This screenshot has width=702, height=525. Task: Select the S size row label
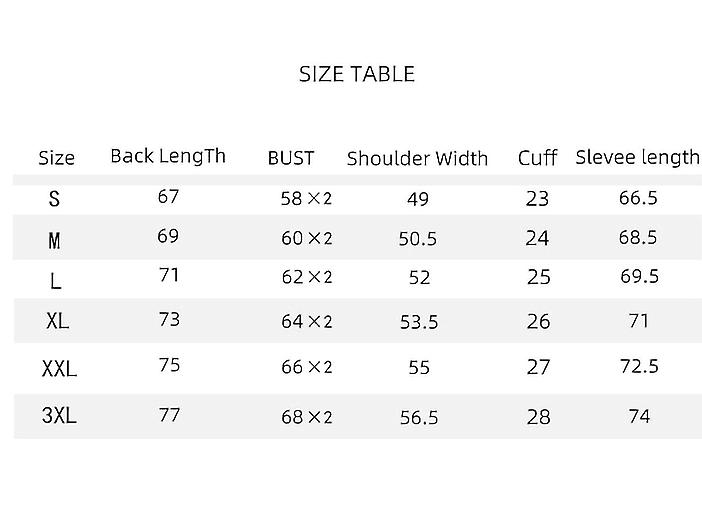(x=54, y=198)
